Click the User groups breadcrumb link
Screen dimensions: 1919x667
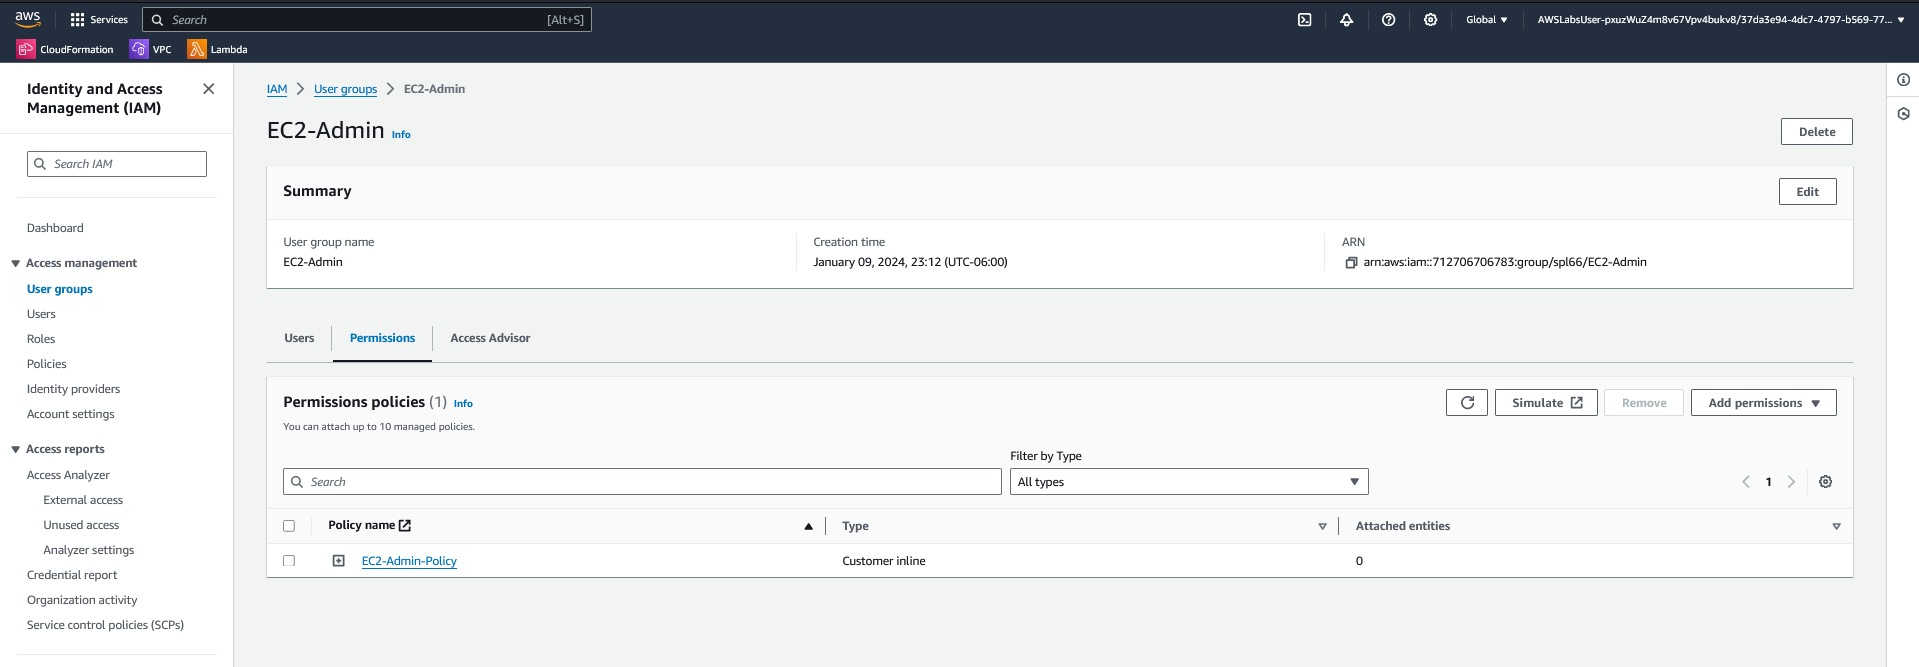(345, 89)
